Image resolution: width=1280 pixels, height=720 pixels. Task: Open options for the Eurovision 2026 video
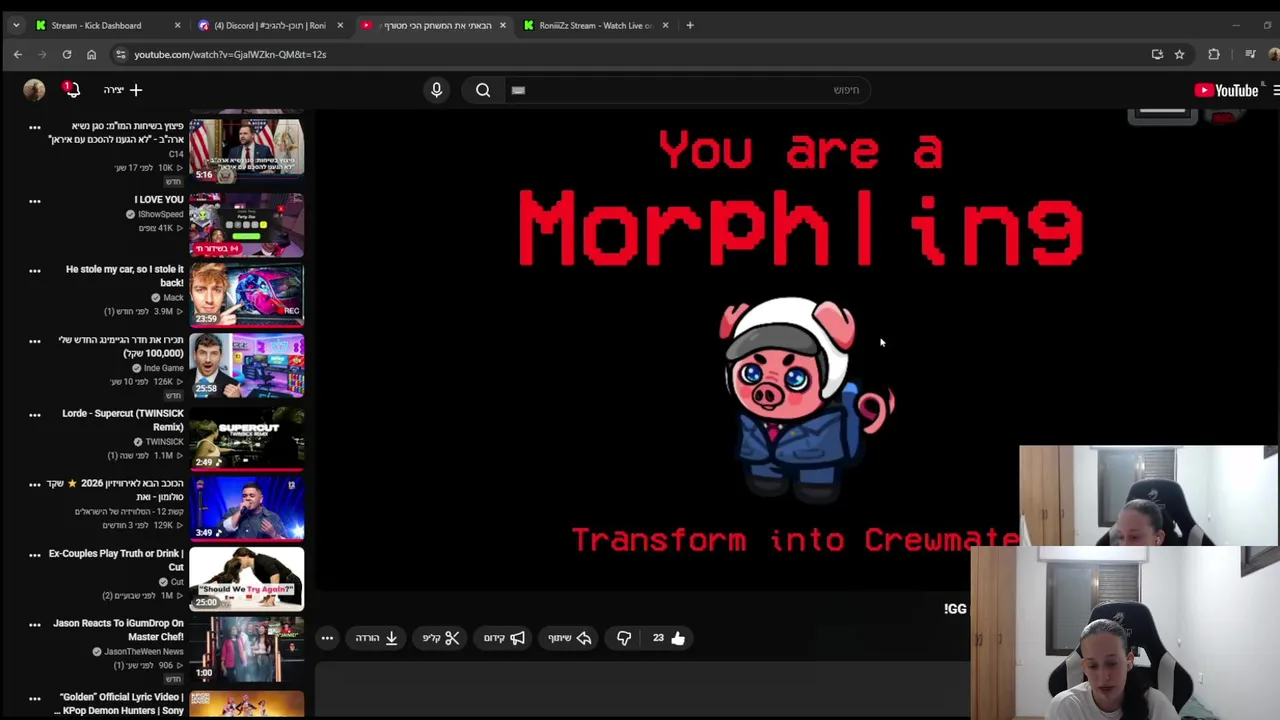click(x=34, y=485)
